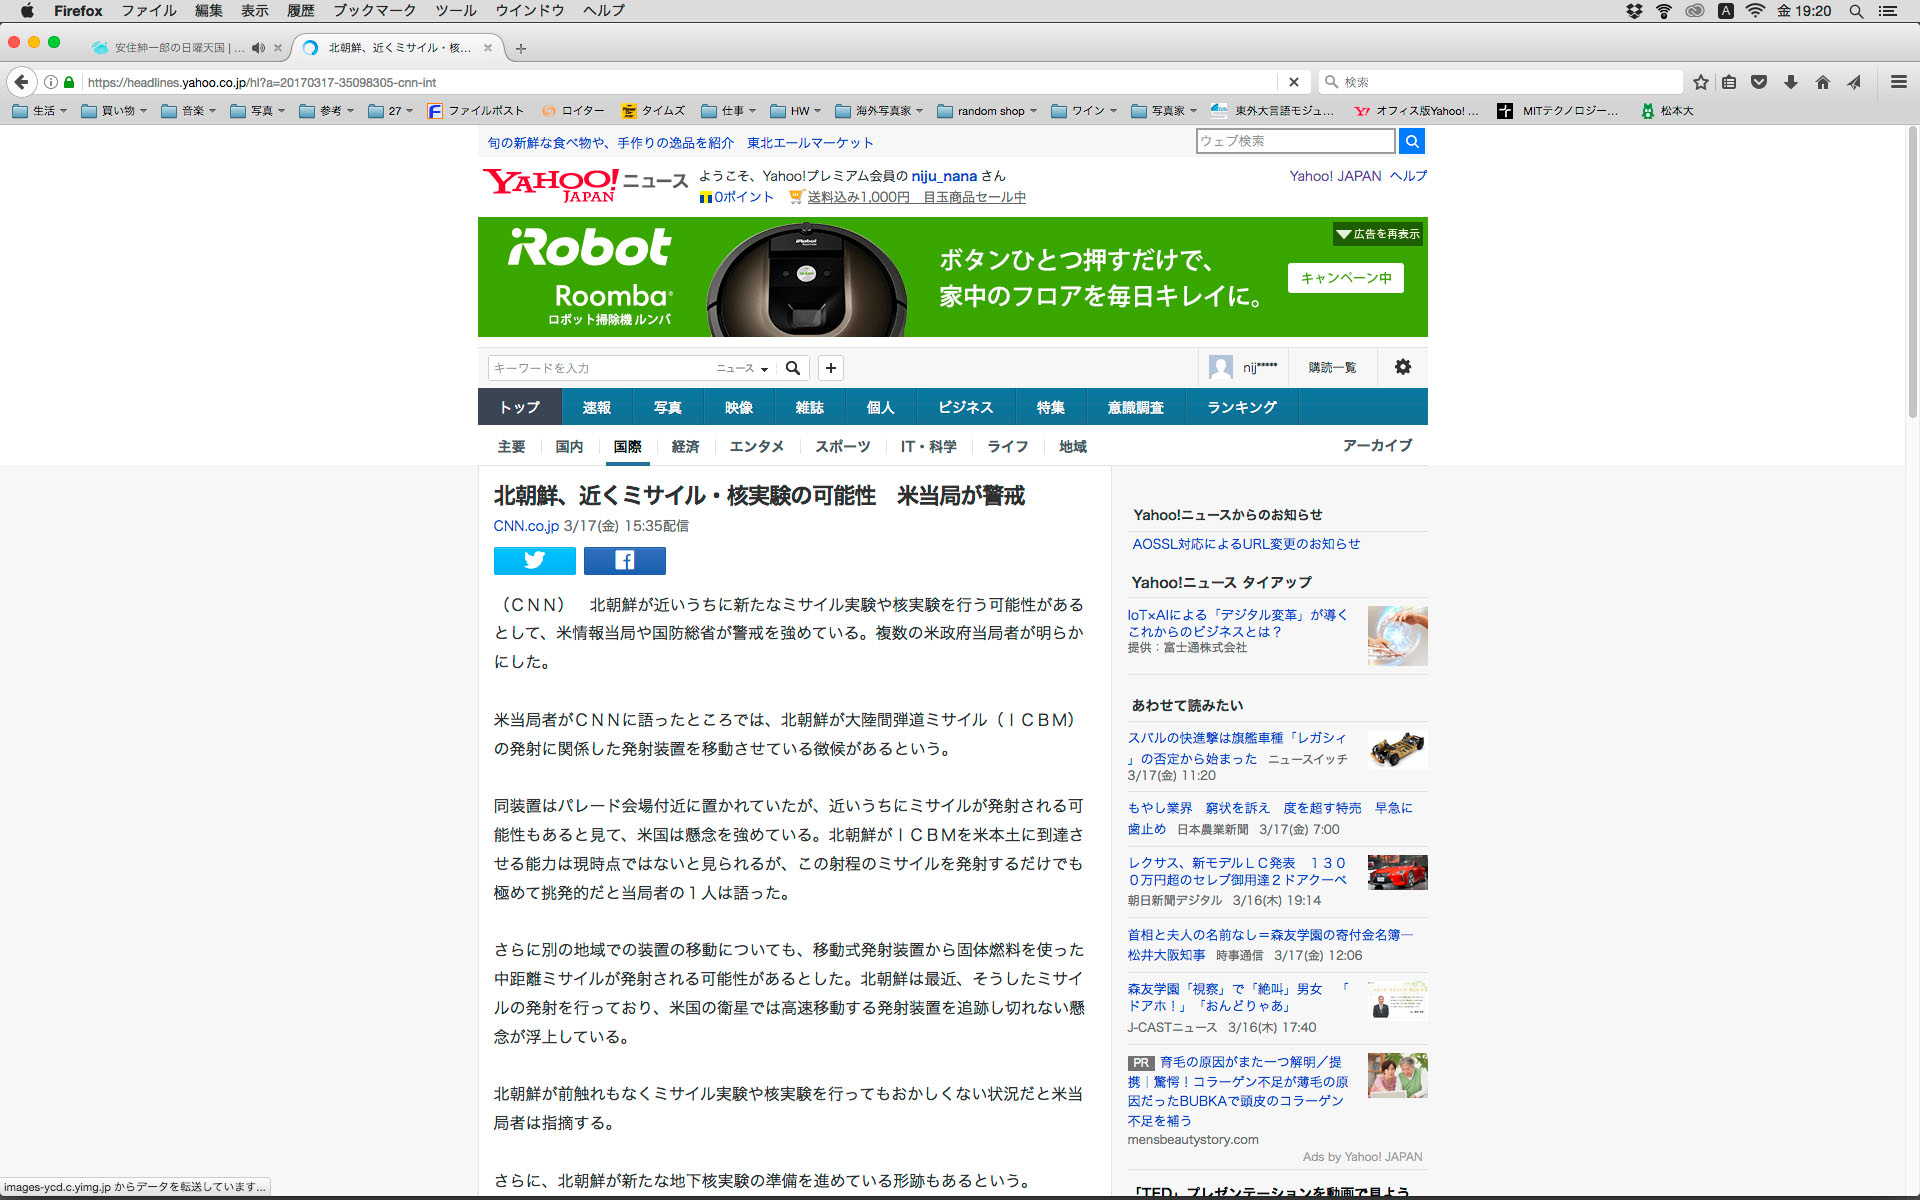This screenshot has width=1920, height=1200.
Task: Click the plus icon beside keyword search
Action: point(830,368)
